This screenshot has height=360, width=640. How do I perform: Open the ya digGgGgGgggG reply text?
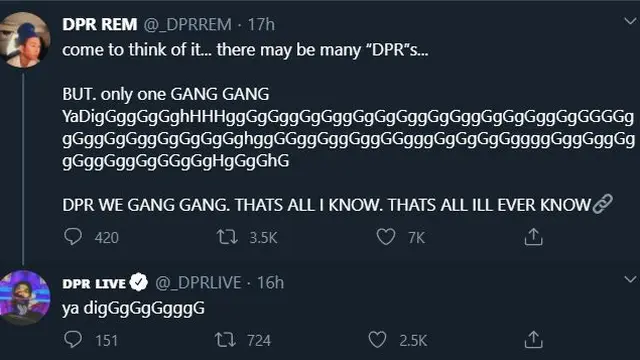coord(133,309)
